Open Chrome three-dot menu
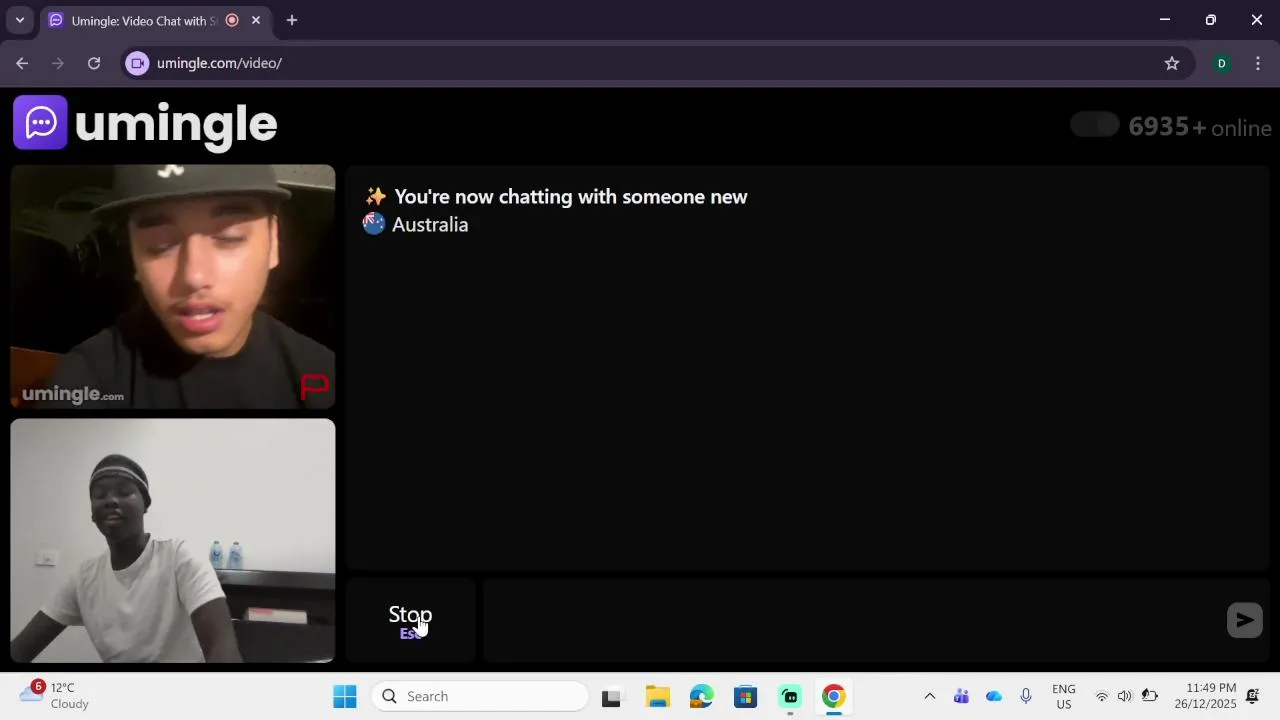The height and width of the screenshot is (720, 1280). [x=1258, y=63]
